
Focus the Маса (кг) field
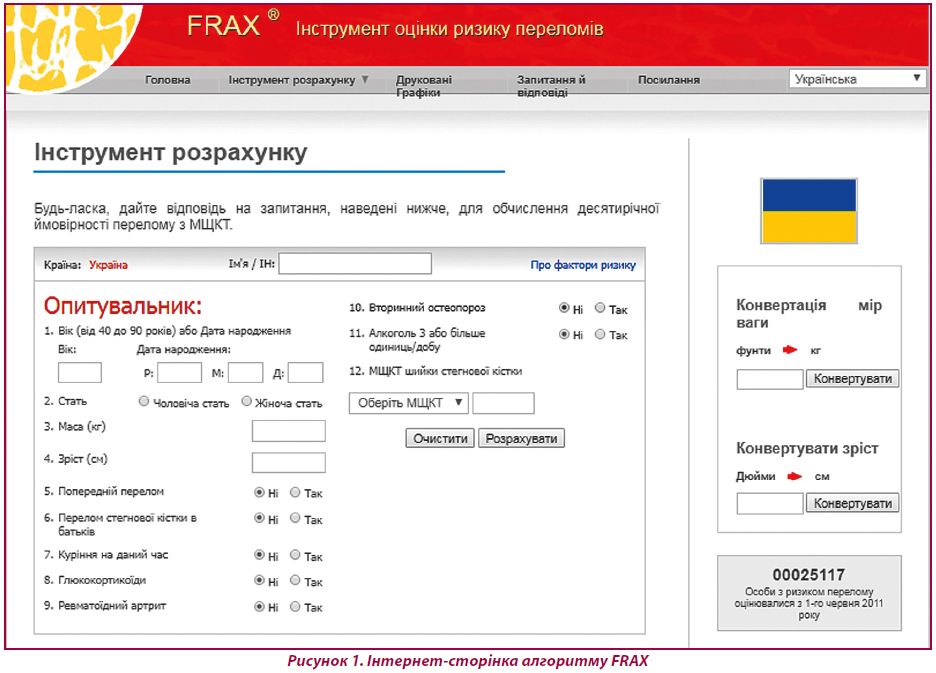click(289, 431)
